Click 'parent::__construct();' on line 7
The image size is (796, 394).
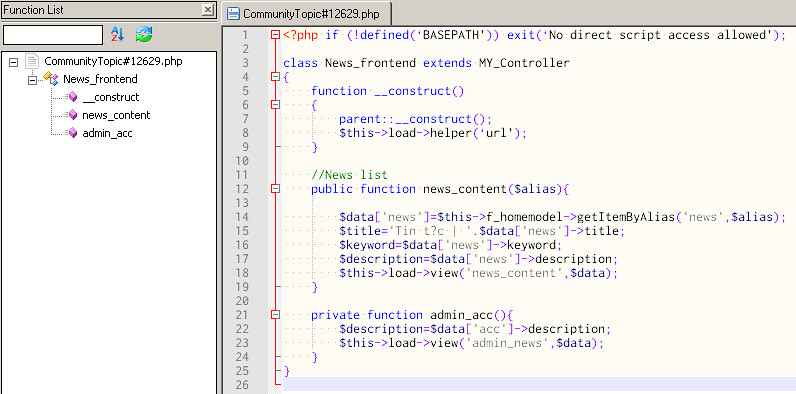[415, 119]
